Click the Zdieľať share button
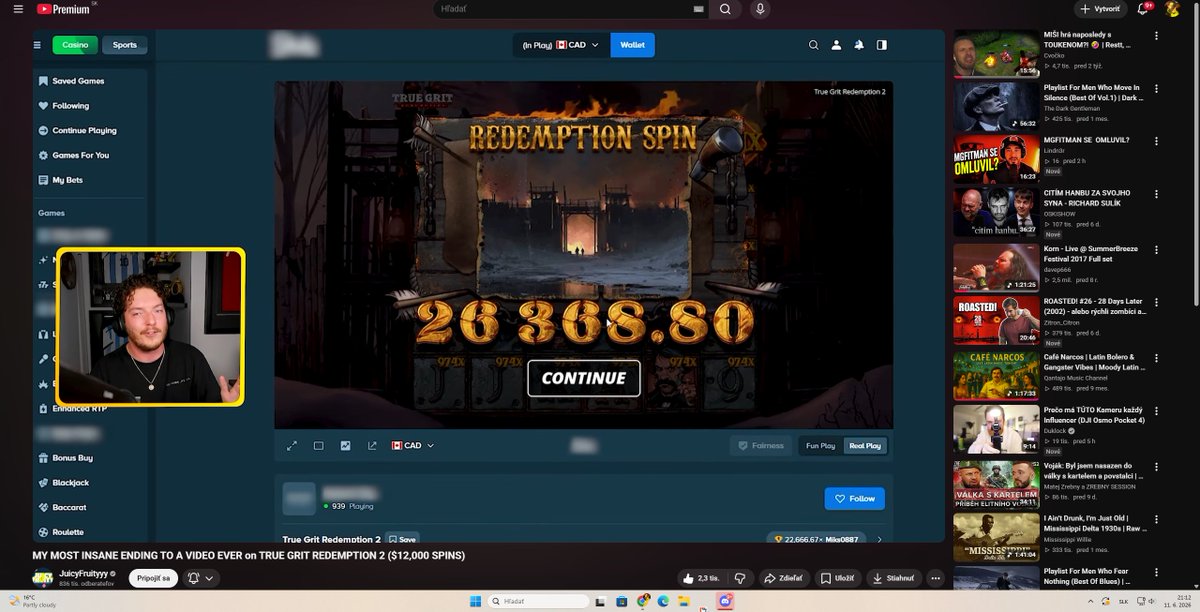Viewport: 1200px width, 612px height. [x=784, y=578]
